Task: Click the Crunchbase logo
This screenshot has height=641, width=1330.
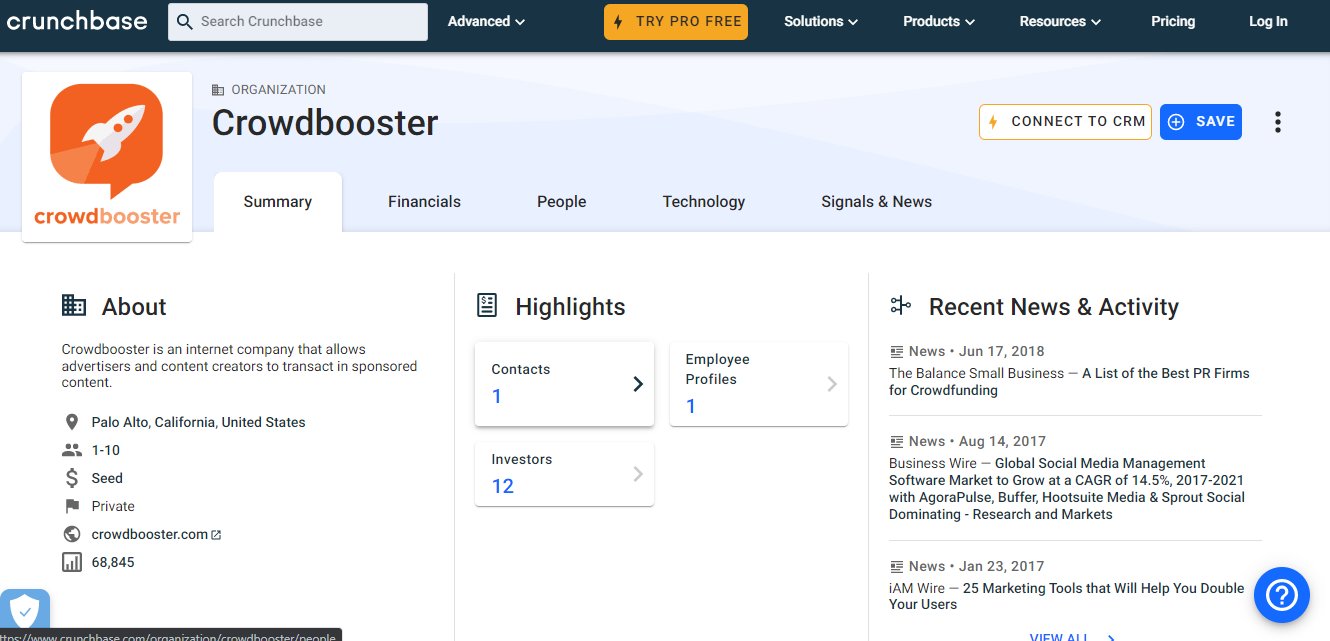Action: [x=77, y=21]
